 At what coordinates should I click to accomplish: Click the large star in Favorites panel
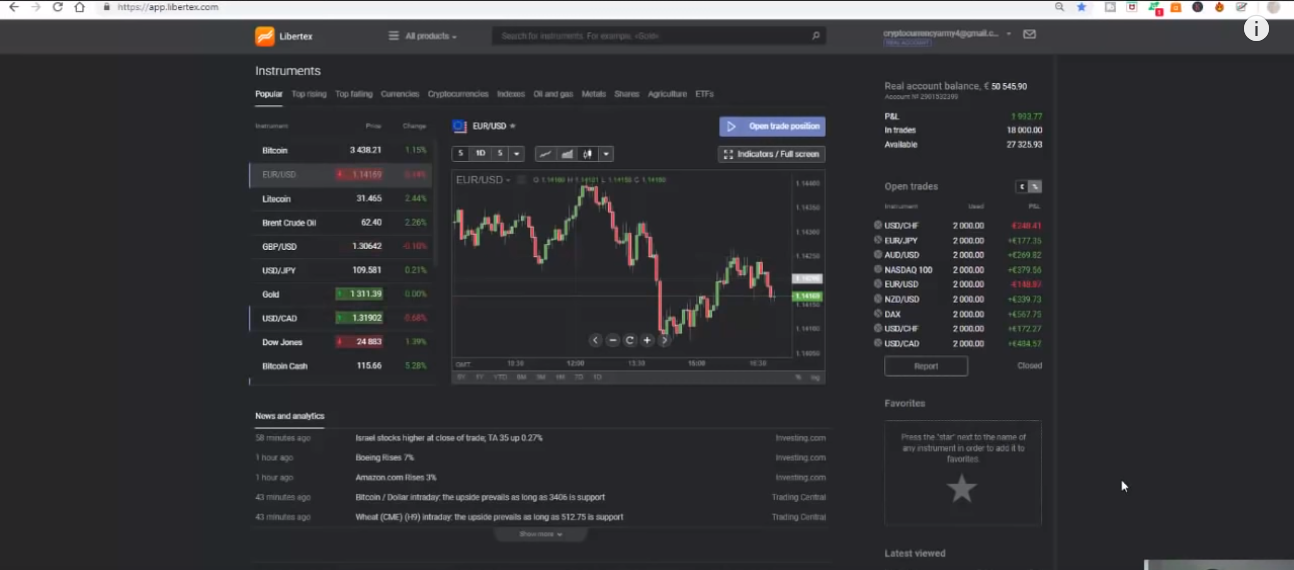click(x=962, y=488)
